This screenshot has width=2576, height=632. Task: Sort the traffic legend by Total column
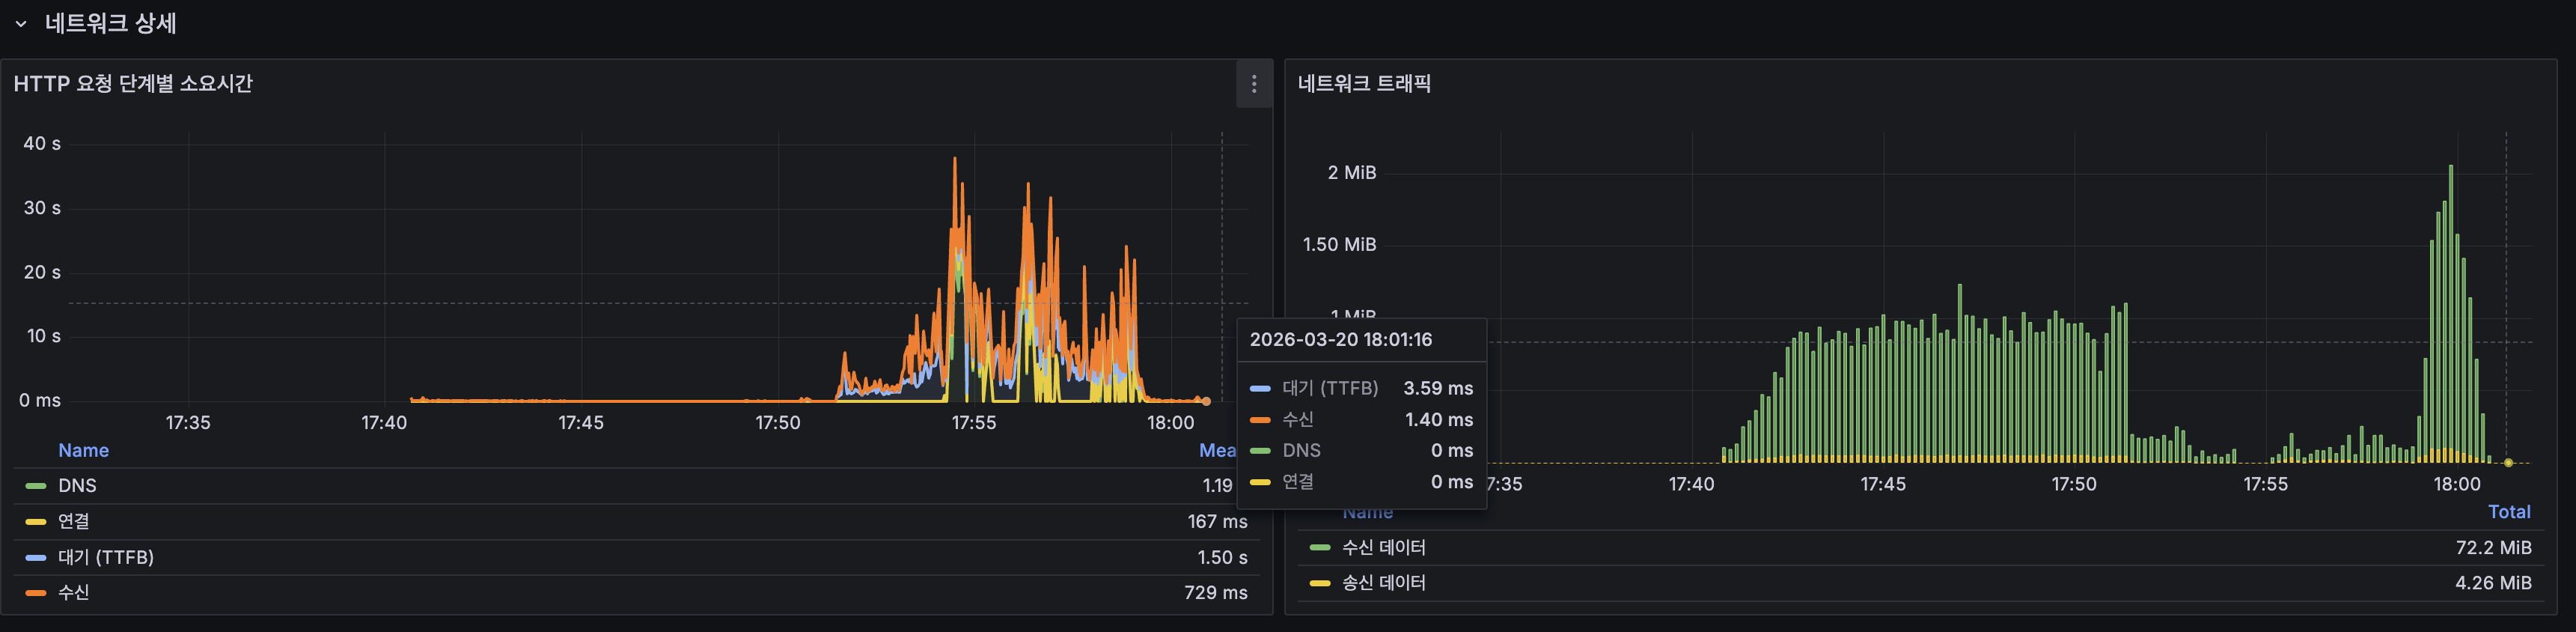[x=2509, y=511]
